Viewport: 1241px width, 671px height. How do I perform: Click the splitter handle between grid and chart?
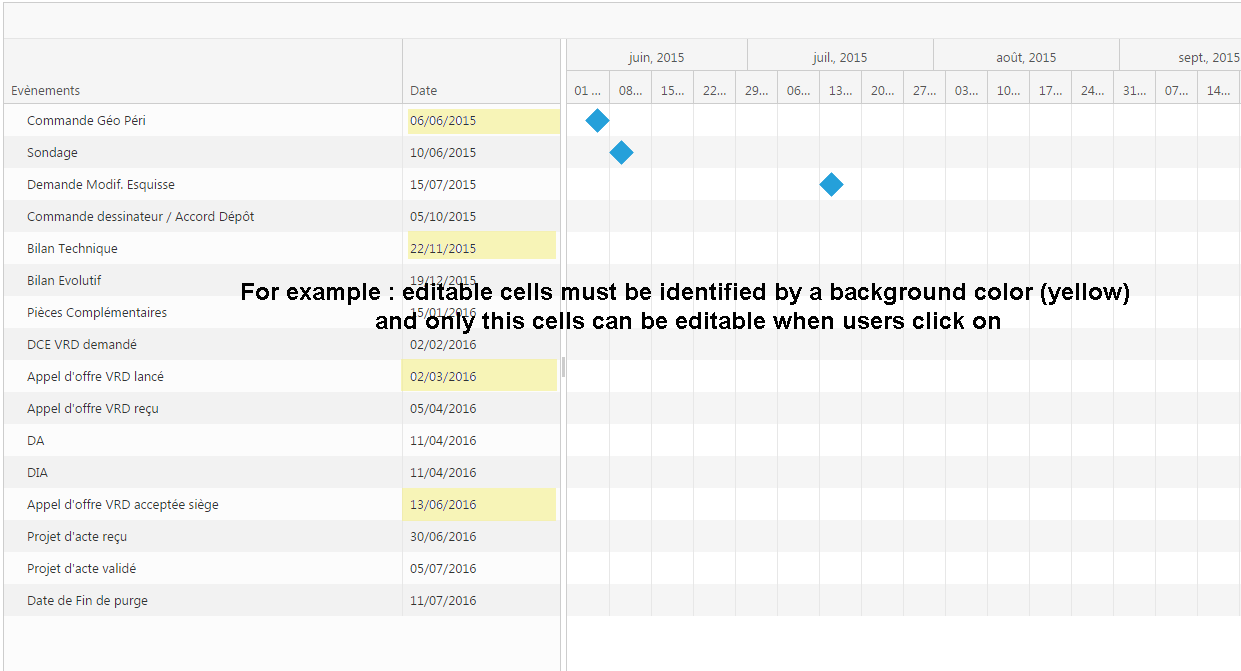coord(563,367)
